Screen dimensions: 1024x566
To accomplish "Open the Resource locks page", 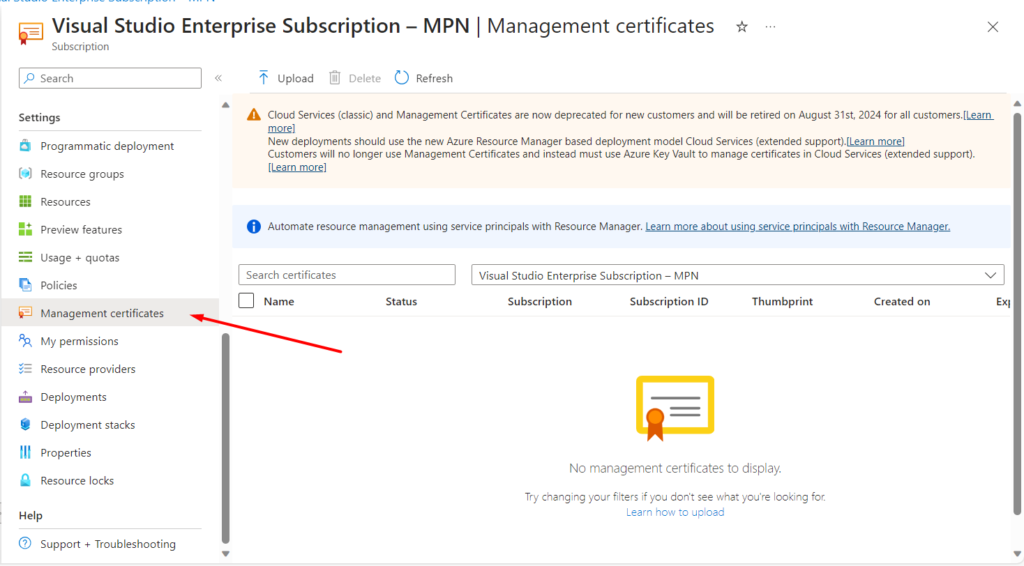I will point(77,480).
